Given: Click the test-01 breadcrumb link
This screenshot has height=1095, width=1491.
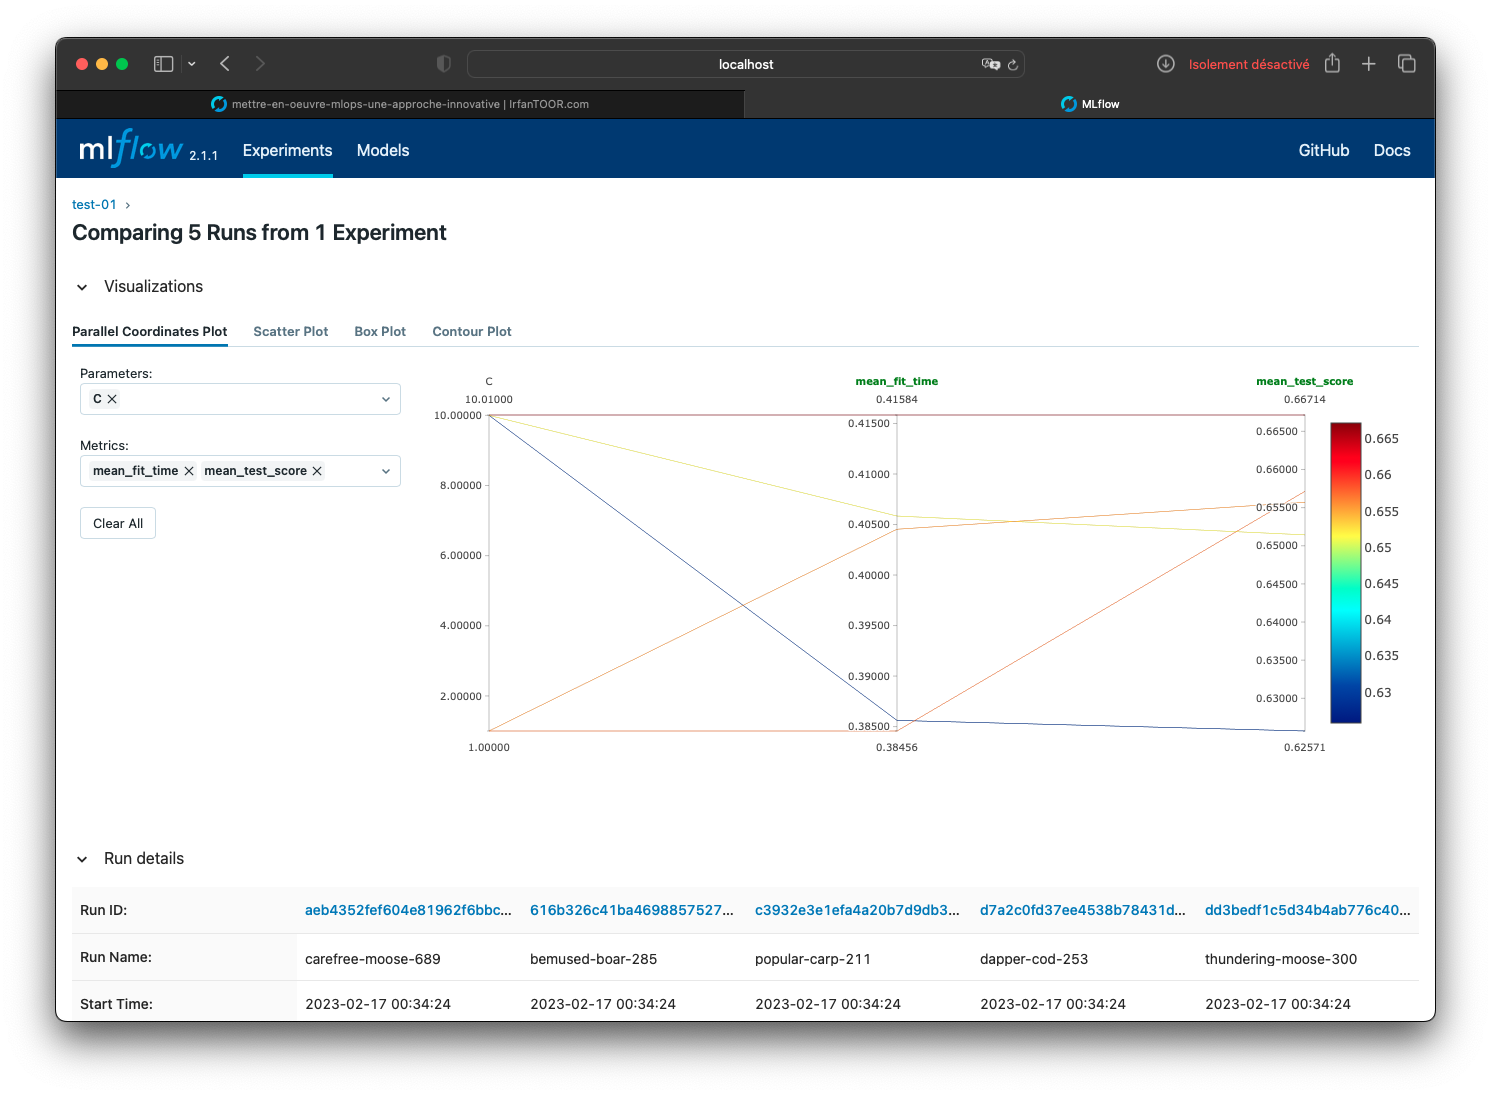Looking at the screenshot, I should [94, 204].
